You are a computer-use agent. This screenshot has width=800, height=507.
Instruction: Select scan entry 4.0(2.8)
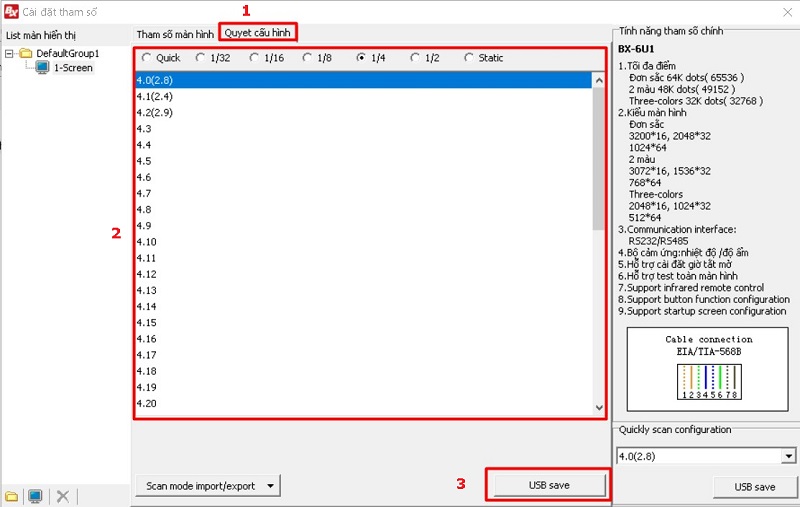[x=363, y=80]
